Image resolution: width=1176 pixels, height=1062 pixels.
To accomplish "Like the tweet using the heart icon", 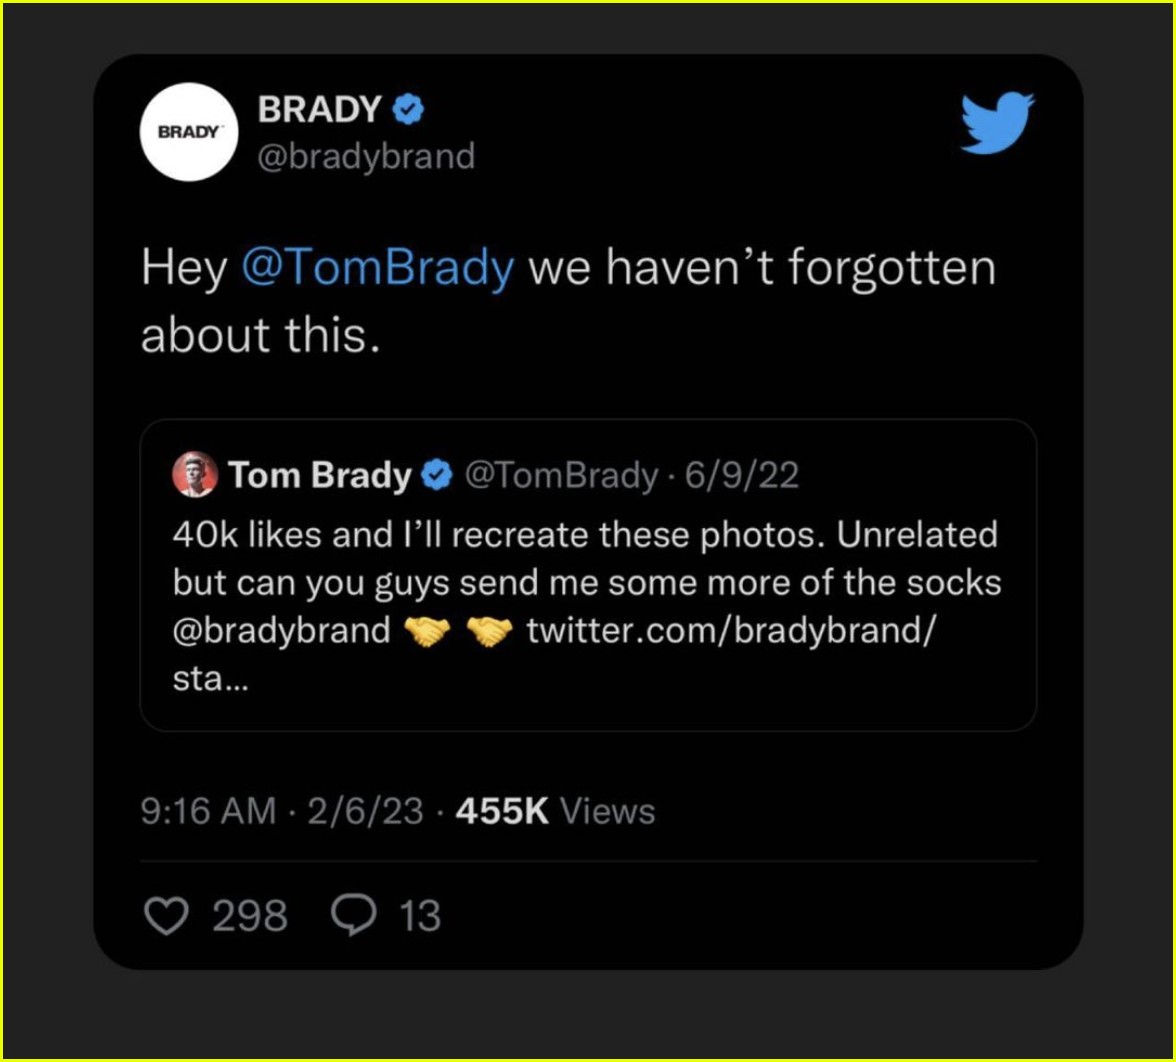I will (170, 913).
